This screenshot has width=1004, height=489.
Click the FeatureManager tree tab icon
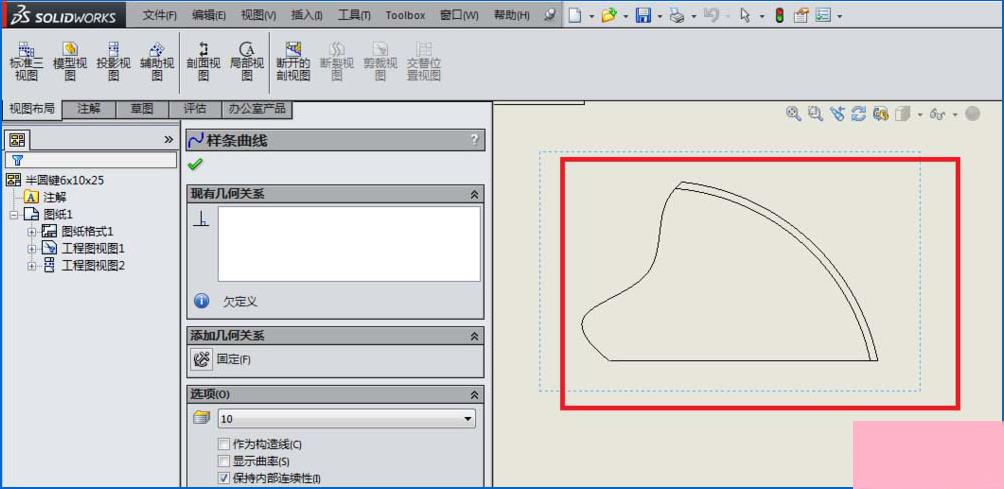click(x=17, y=140)
